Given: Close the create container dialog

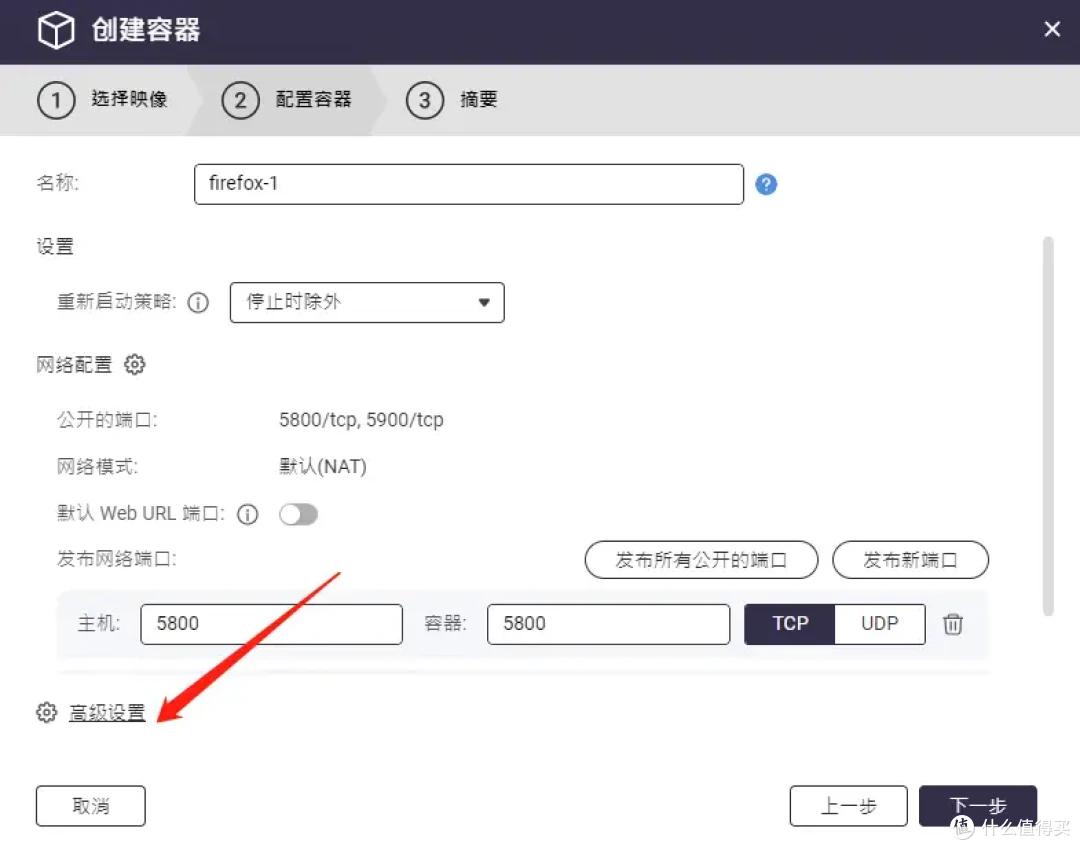Looking at the screenshot, I should 1052,29.
